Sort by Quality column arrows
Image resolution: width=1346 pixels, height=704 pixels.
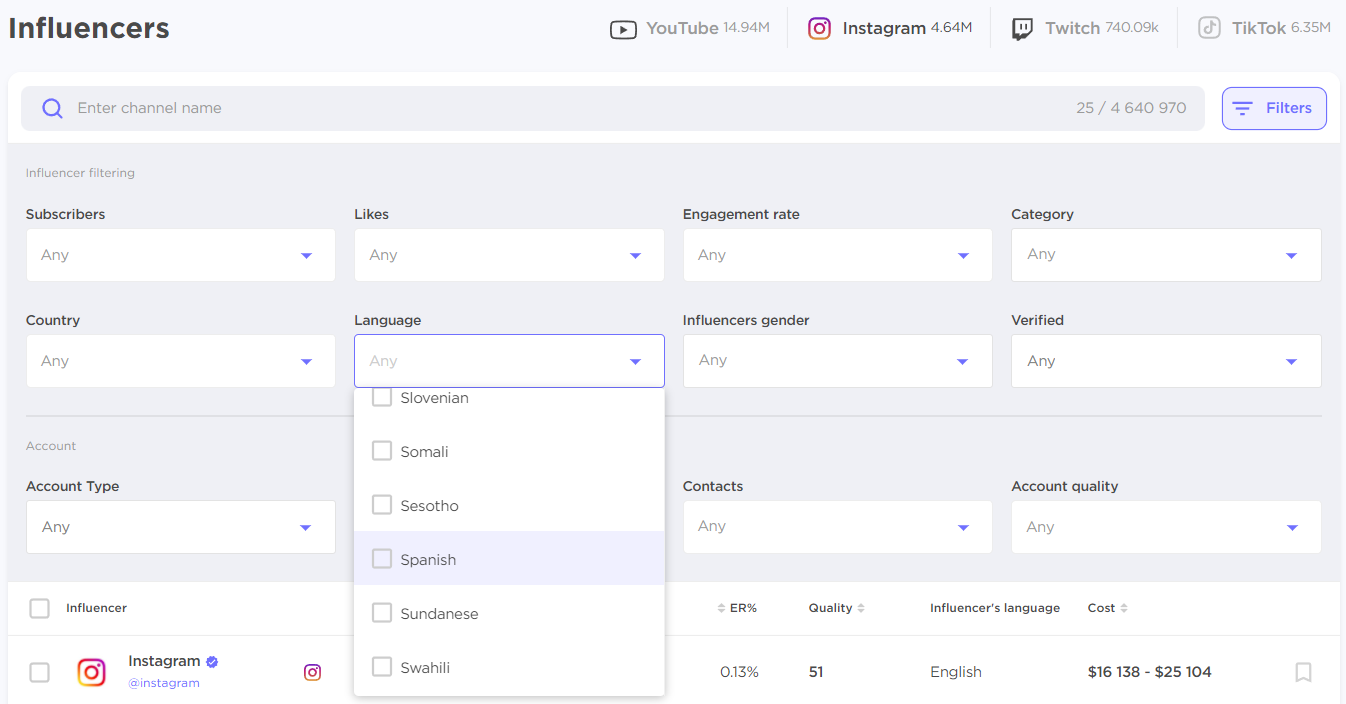click(x=861, y=608)
